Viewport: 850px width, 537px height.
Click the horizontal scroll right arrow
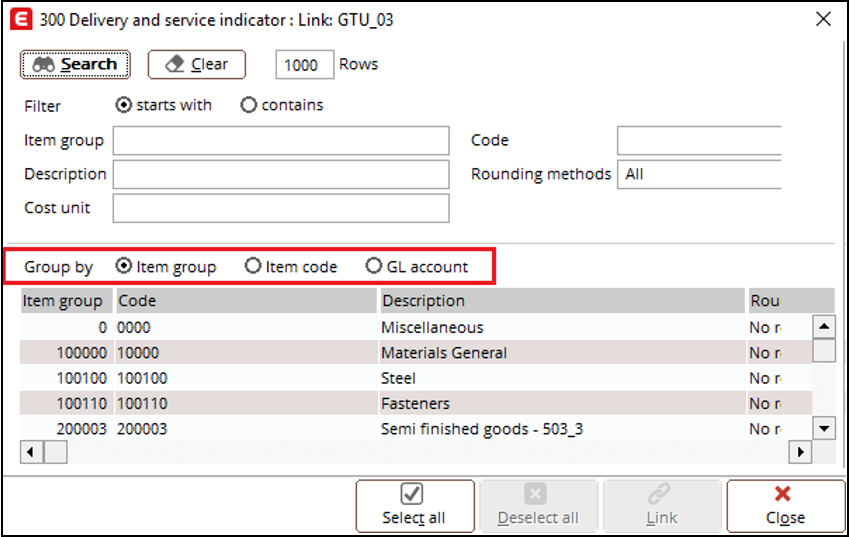click(801, 452)
